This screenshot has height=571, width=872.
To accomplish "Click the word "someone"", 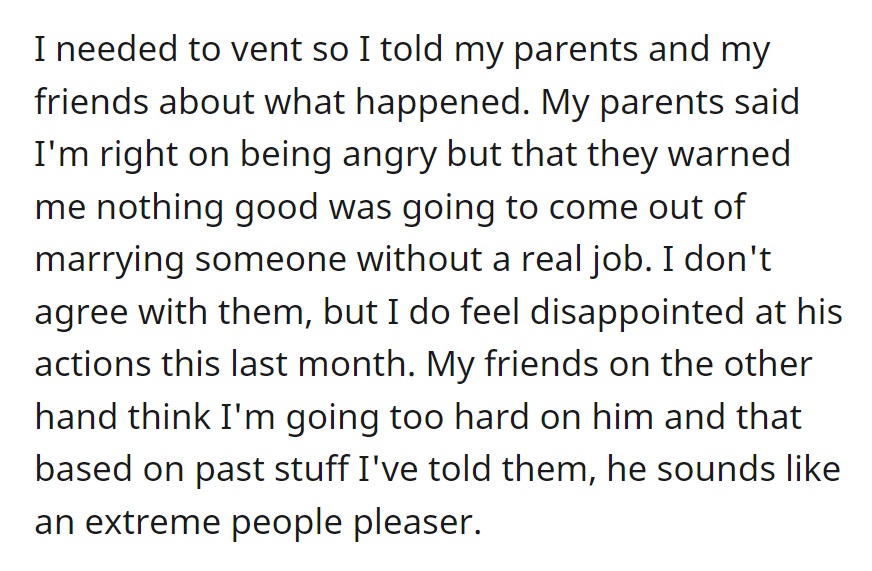I will [x=270, y=260].
